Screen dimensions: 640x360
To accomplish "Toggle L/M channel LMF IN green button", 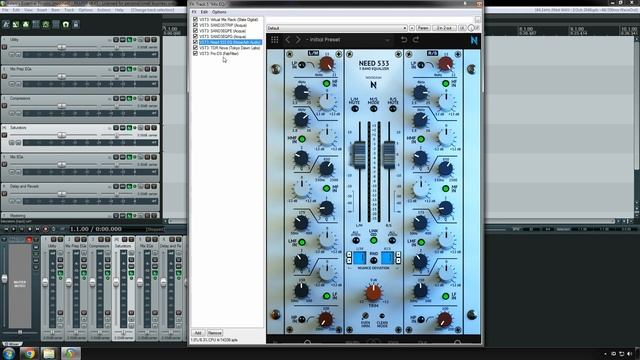I will point(302,242).
